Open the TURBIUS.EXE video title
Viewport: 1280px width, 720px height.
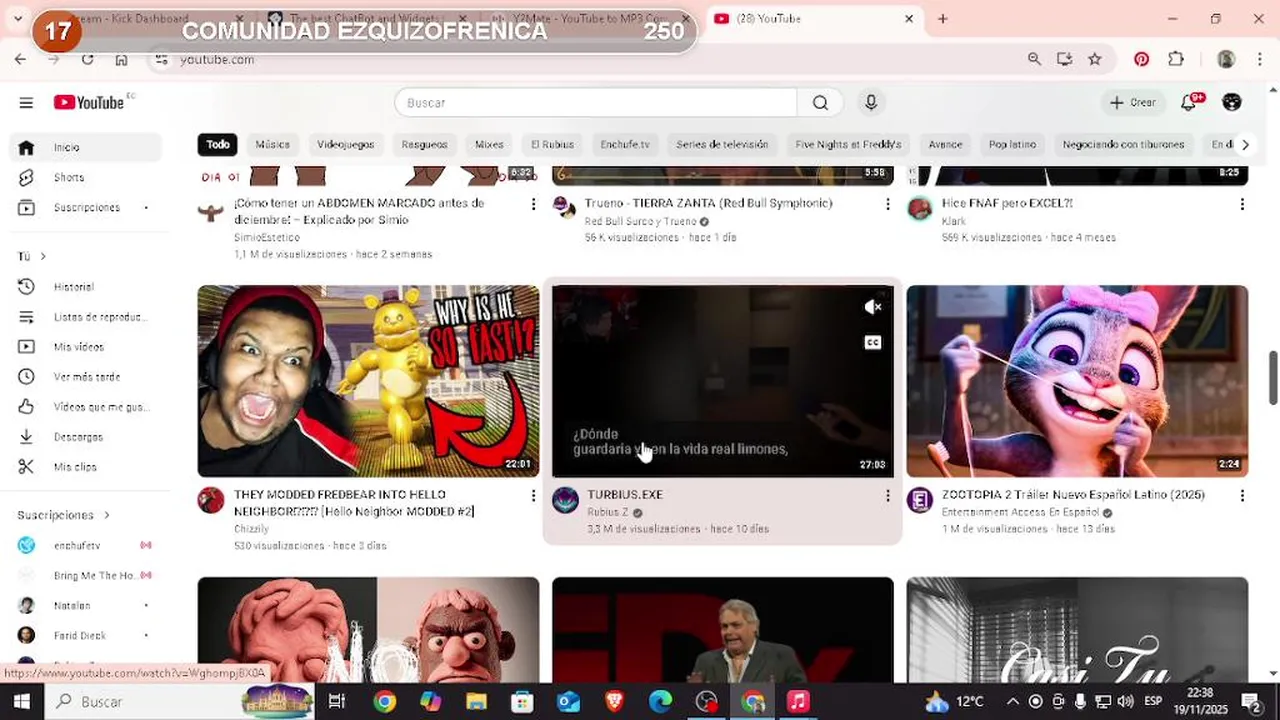625,494
